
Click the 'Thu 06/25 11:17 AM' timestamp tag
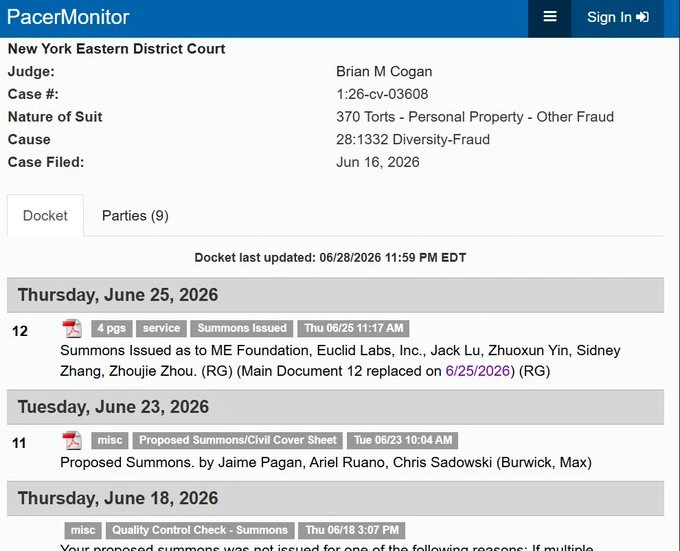353,328
